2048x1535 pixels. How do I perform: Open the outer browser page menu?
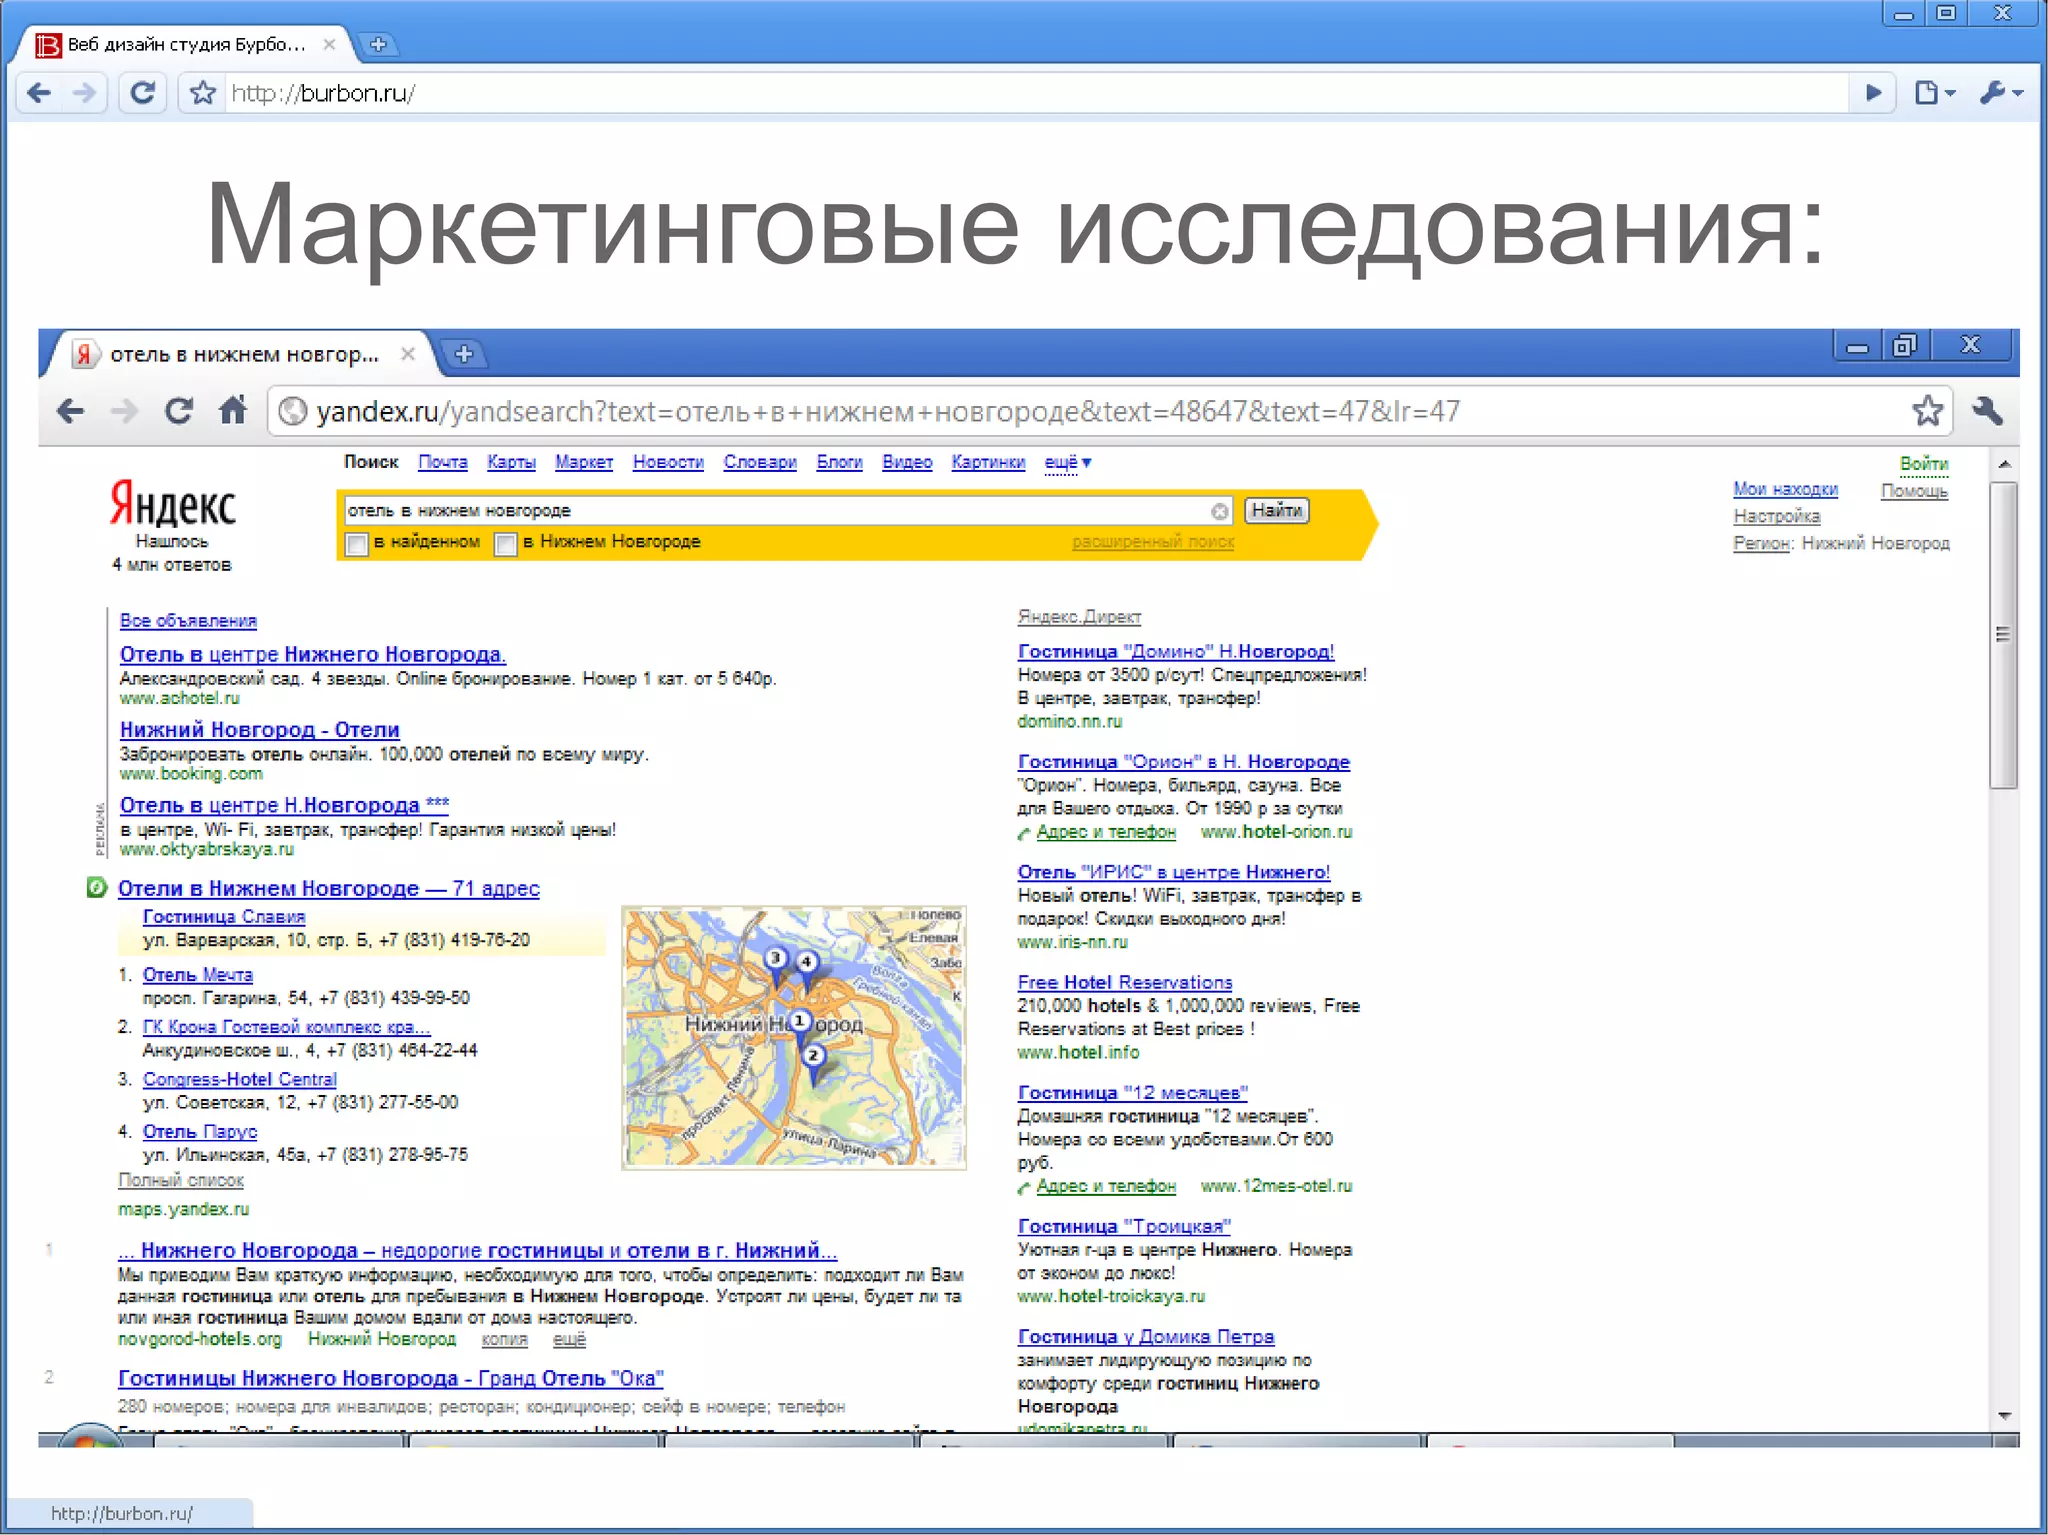click(x=1935, y=93)
